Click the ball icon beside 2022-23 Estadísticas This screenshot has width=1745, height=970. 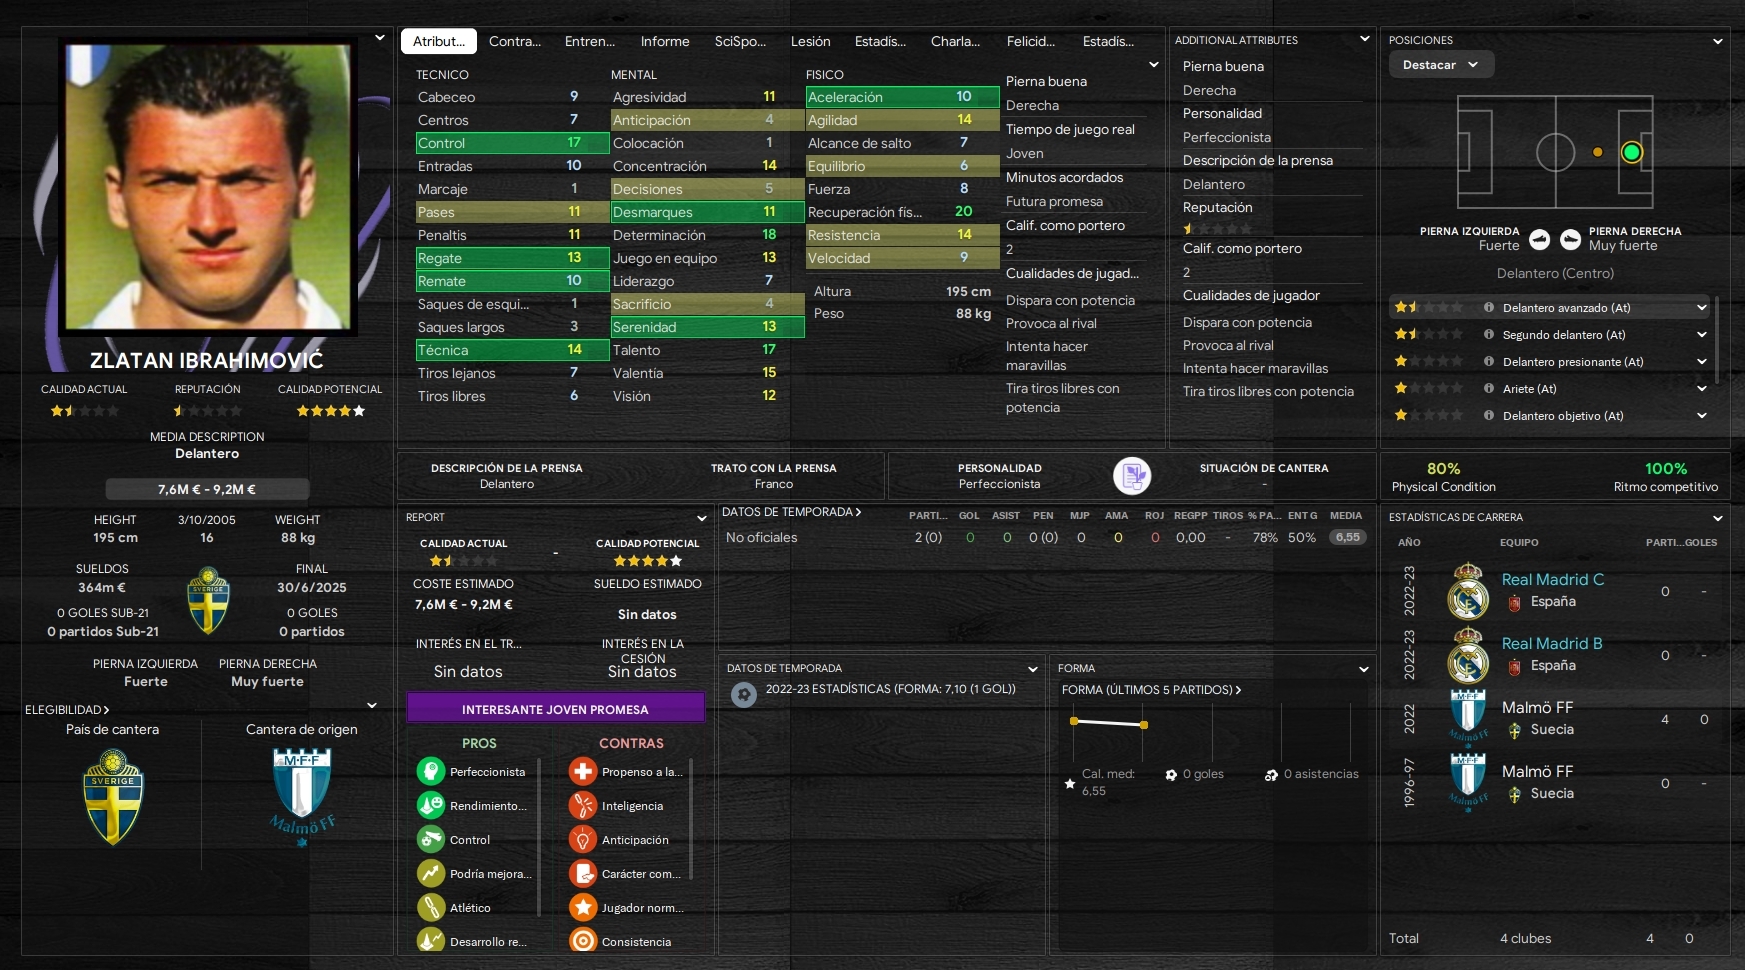(x=743, y=694)
